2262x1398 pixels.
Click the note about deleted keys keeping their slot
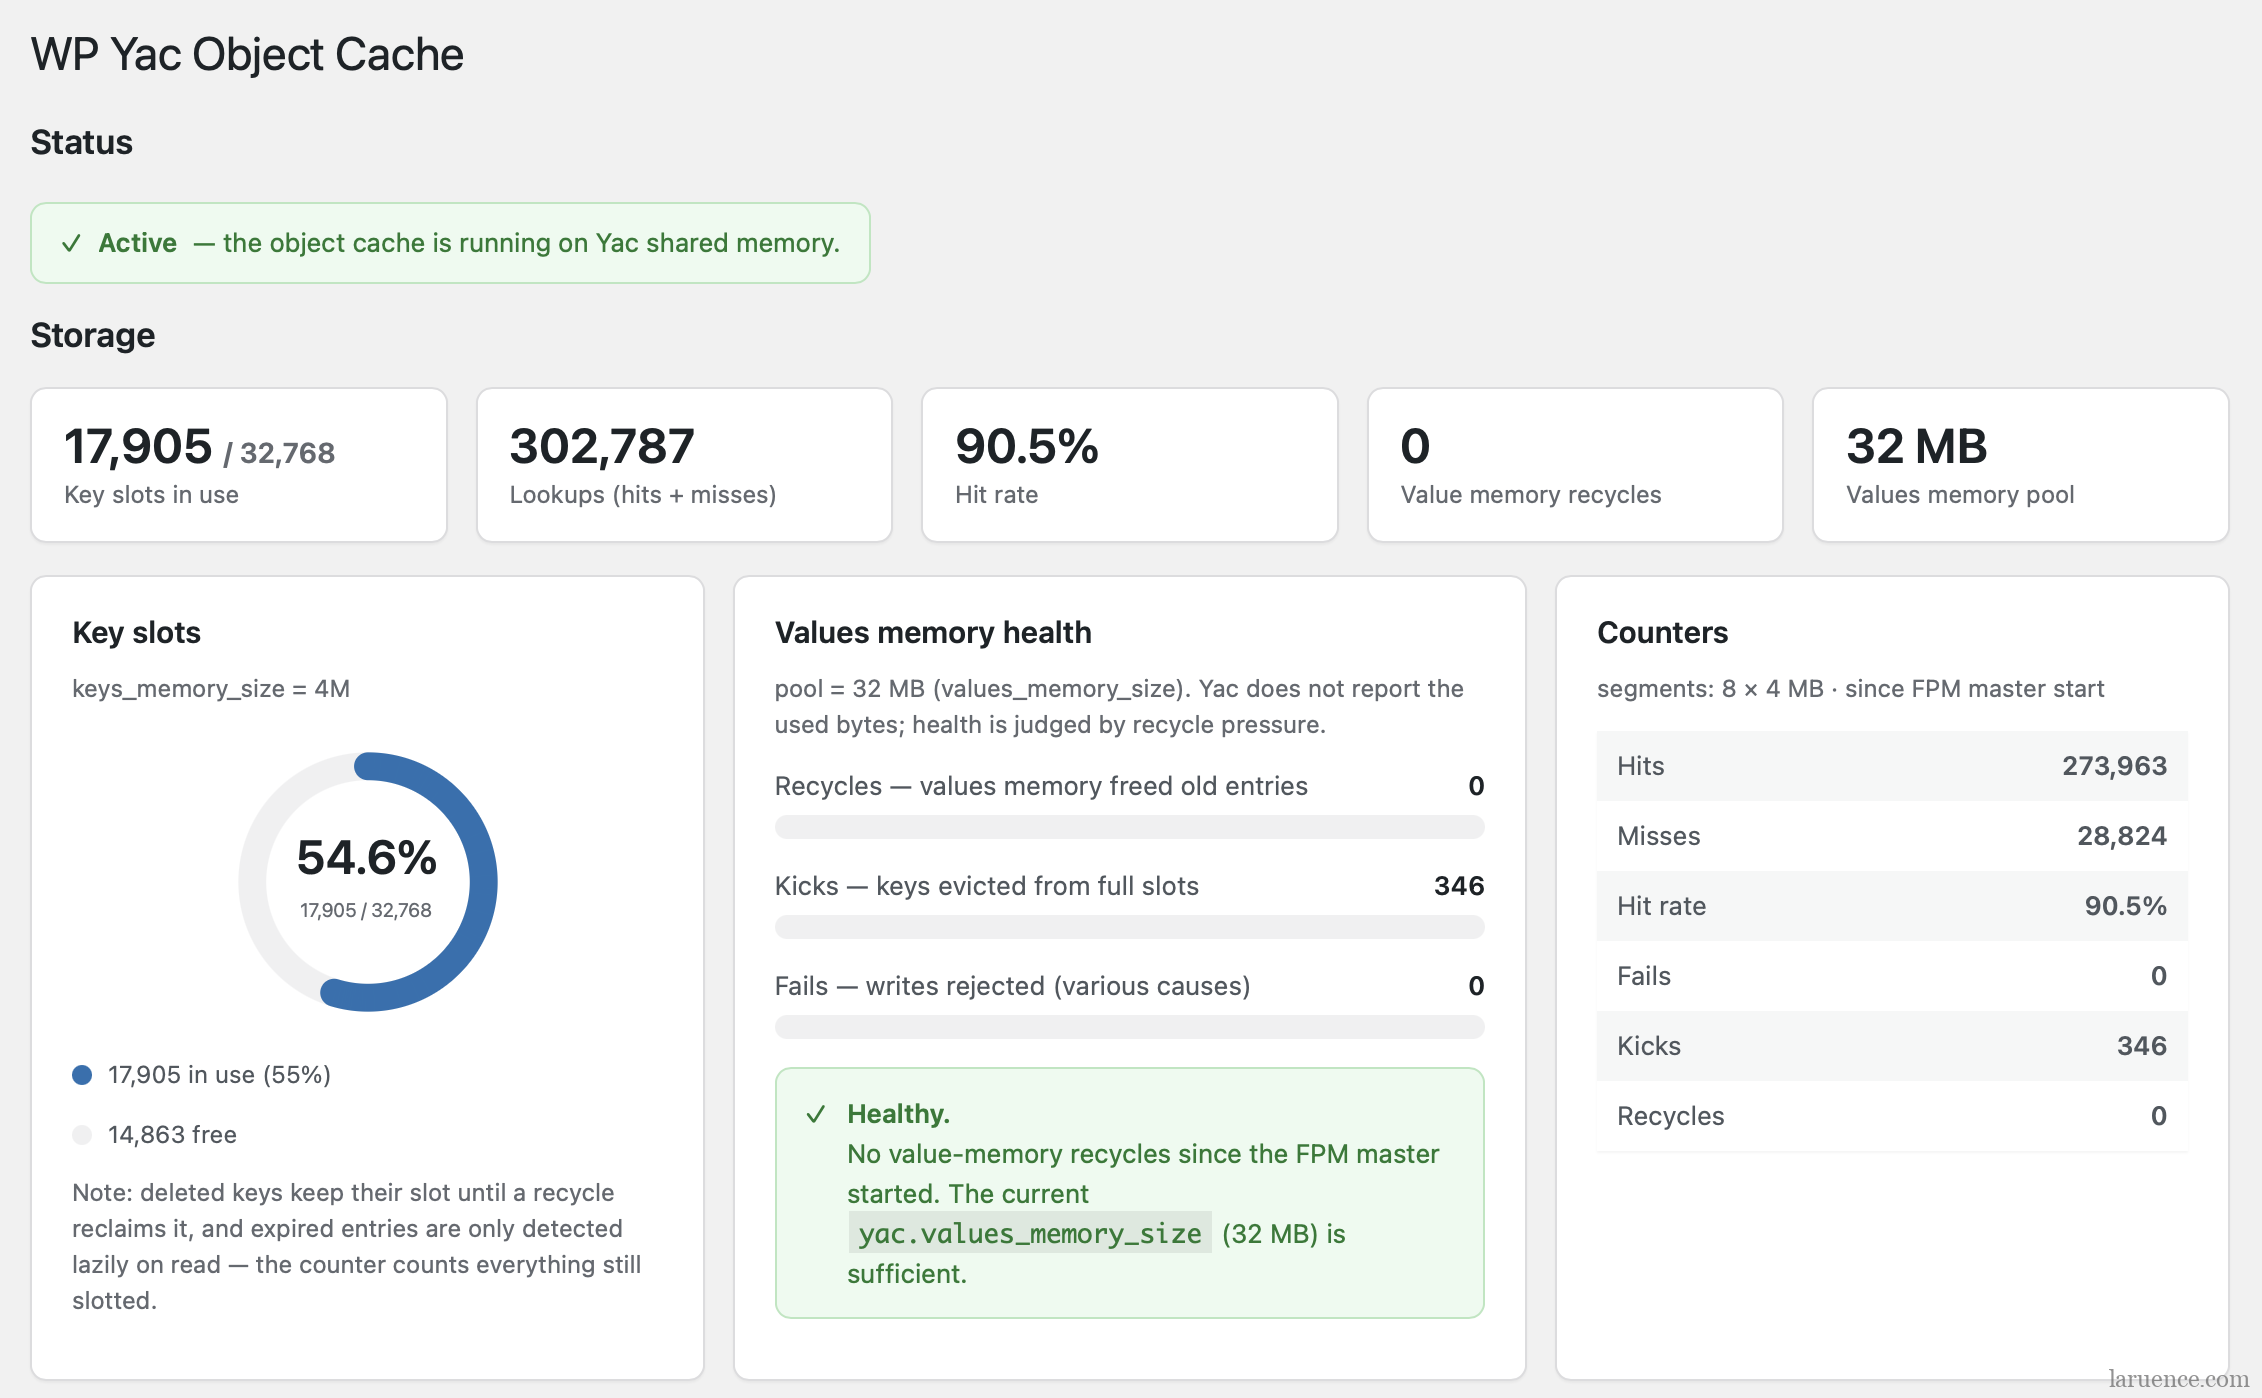(x=357, y=1247)
